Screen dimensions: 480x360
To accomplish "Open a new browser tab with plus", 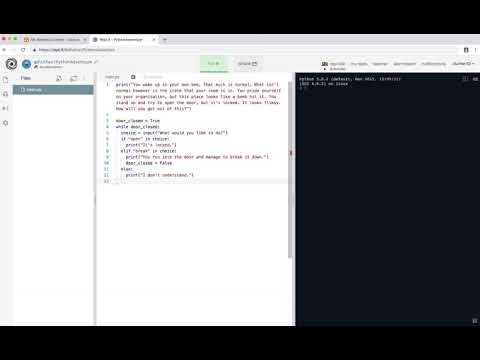I will [x=165, y=40].
